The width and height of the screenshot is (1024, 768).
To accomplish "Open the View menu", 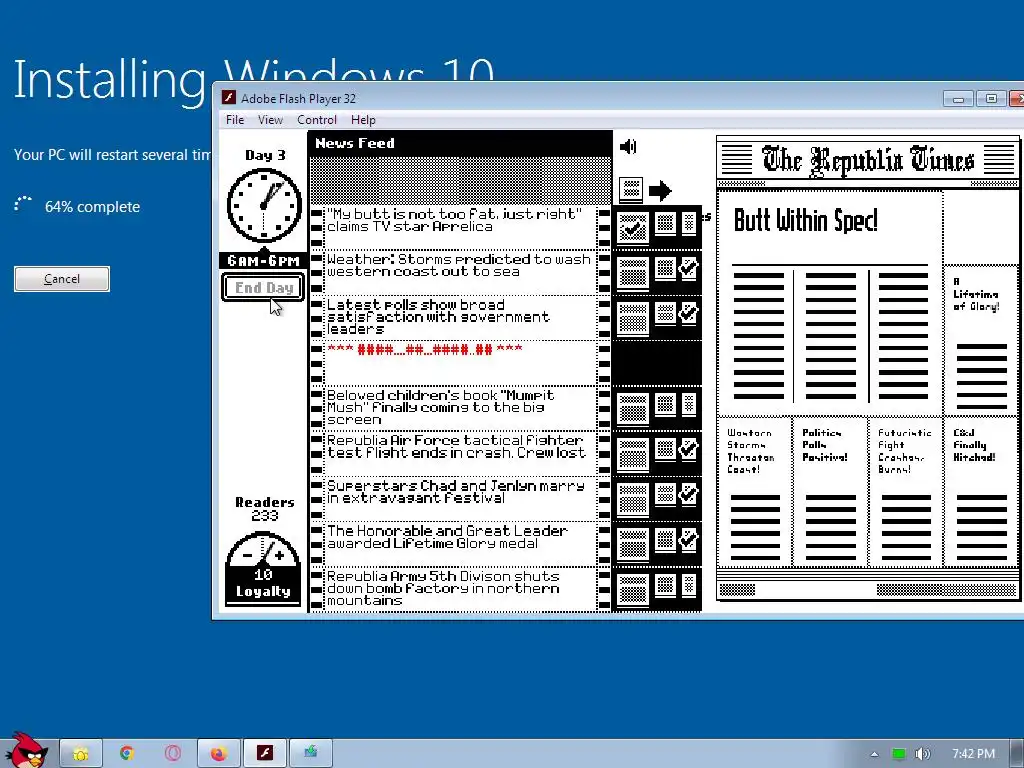I will (x=270, y=120).
